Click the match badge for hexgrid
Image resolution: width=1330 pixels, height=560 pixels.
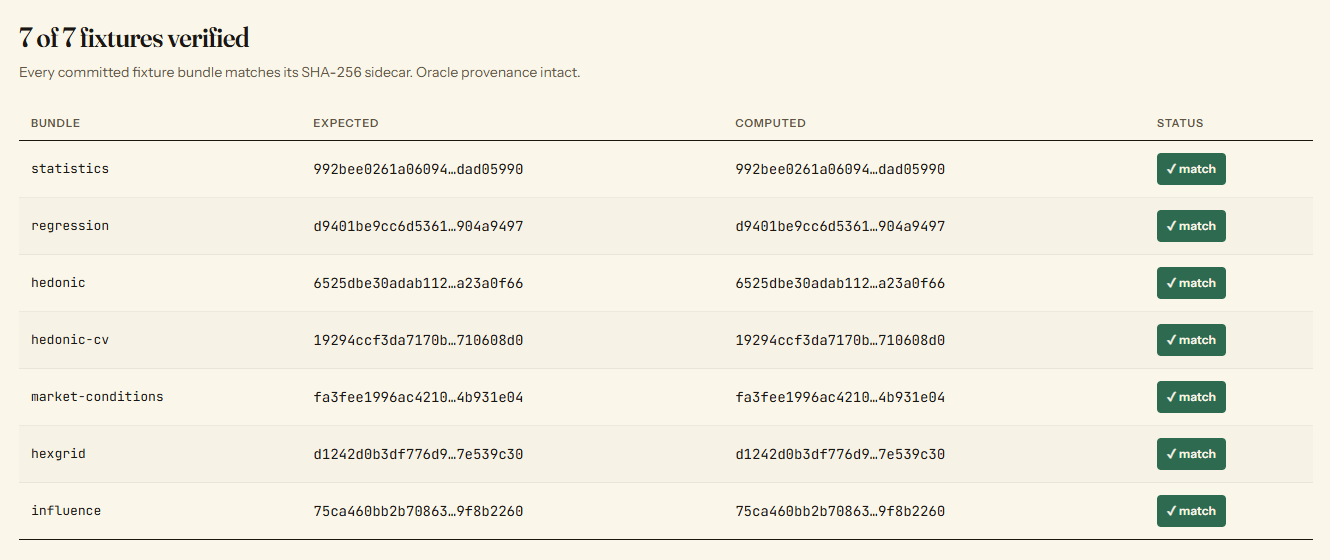coord(1191,454)
